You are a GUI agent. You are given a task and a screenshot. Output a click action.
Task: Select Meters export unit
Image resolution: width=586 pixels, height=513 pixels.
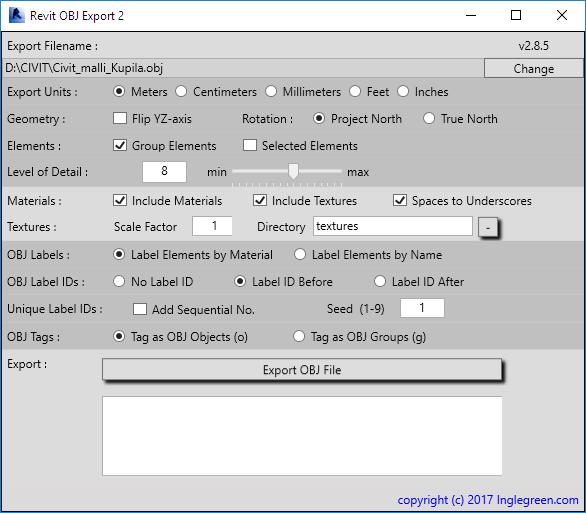point(119,92)
